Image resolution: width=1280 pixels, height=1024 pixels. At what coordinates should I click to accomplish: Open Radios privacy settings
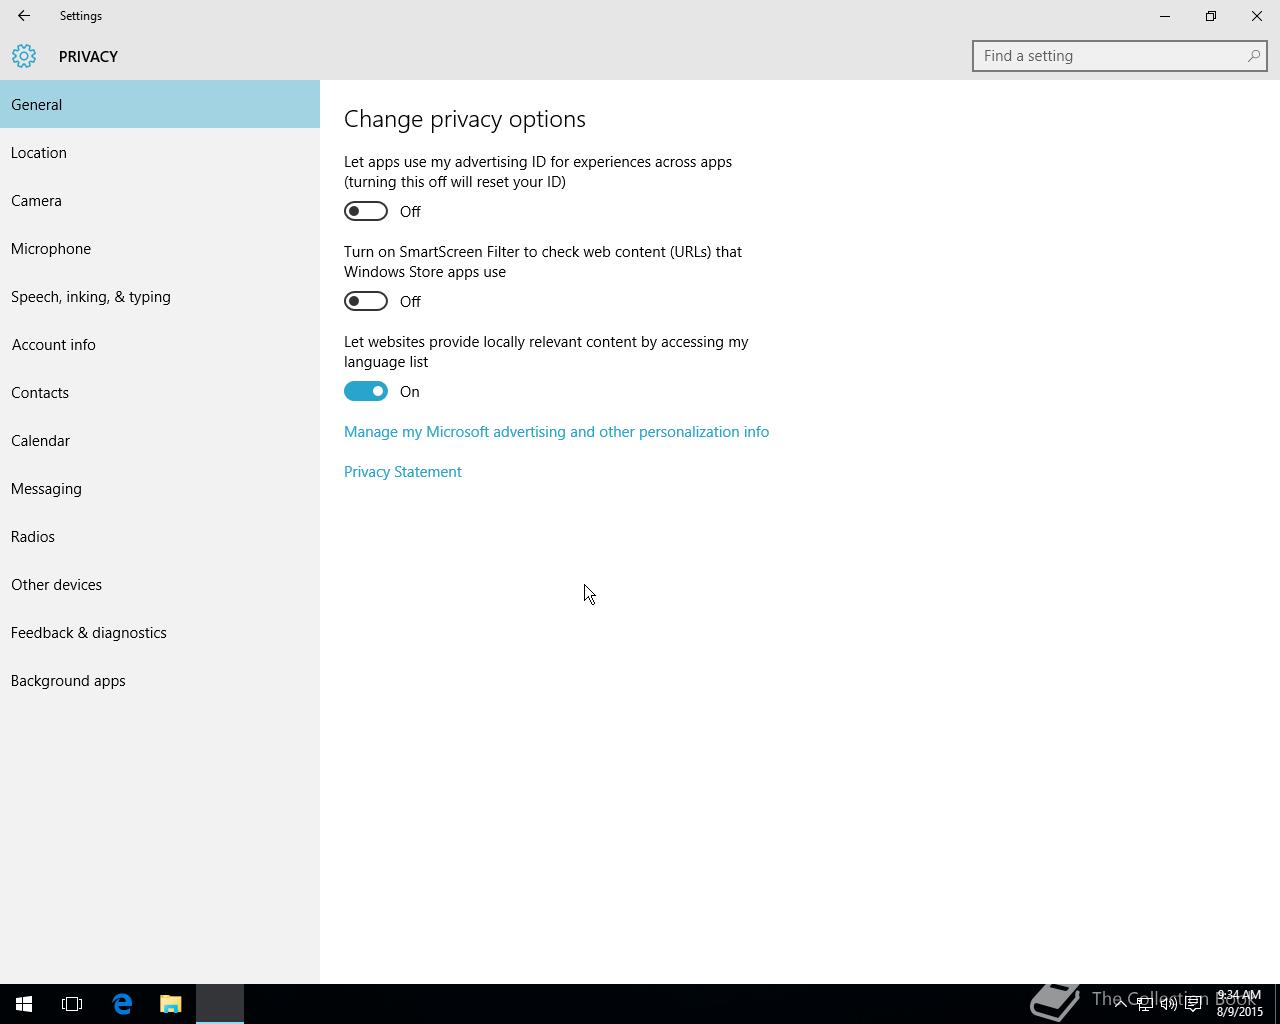point(160,536)
